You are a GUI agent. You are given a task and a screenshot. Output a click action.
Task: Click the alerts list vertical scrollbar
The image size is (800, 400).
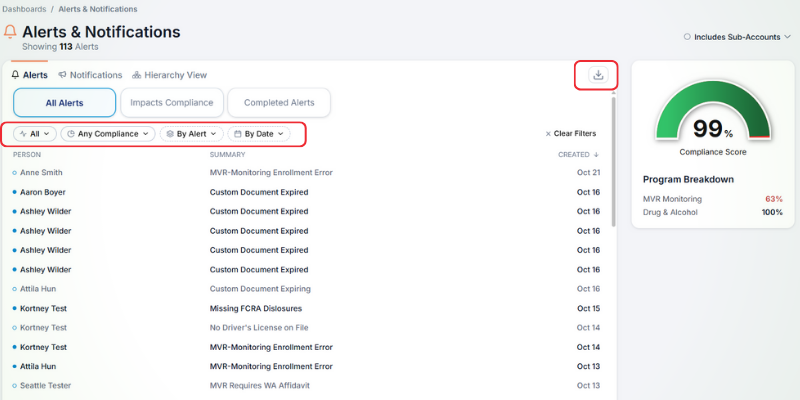613,160
